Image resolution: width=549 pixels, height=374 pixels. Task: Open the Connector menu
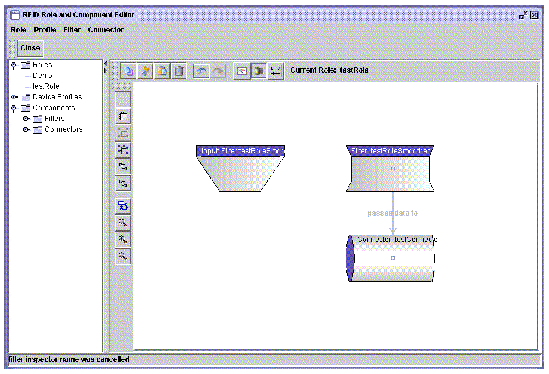(x=105, y=30)
